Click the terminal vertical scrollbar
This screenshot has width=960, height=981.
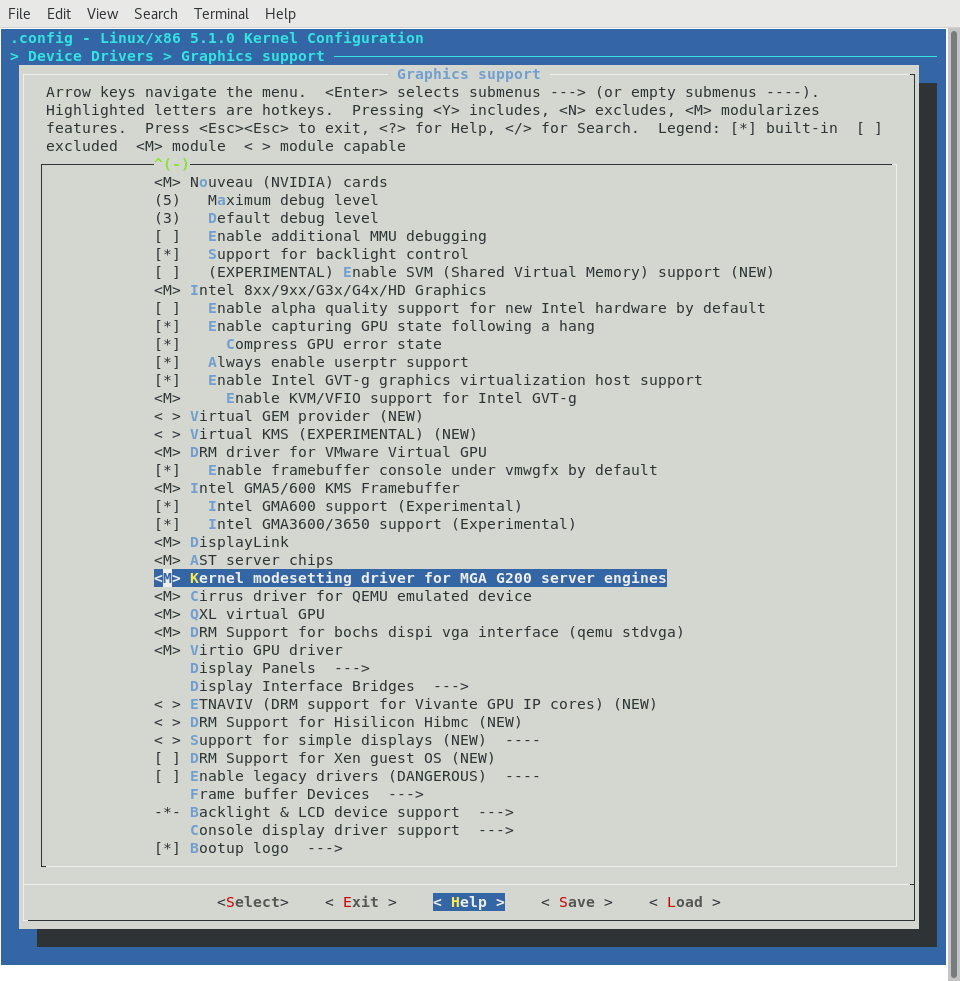click(953, 500)
